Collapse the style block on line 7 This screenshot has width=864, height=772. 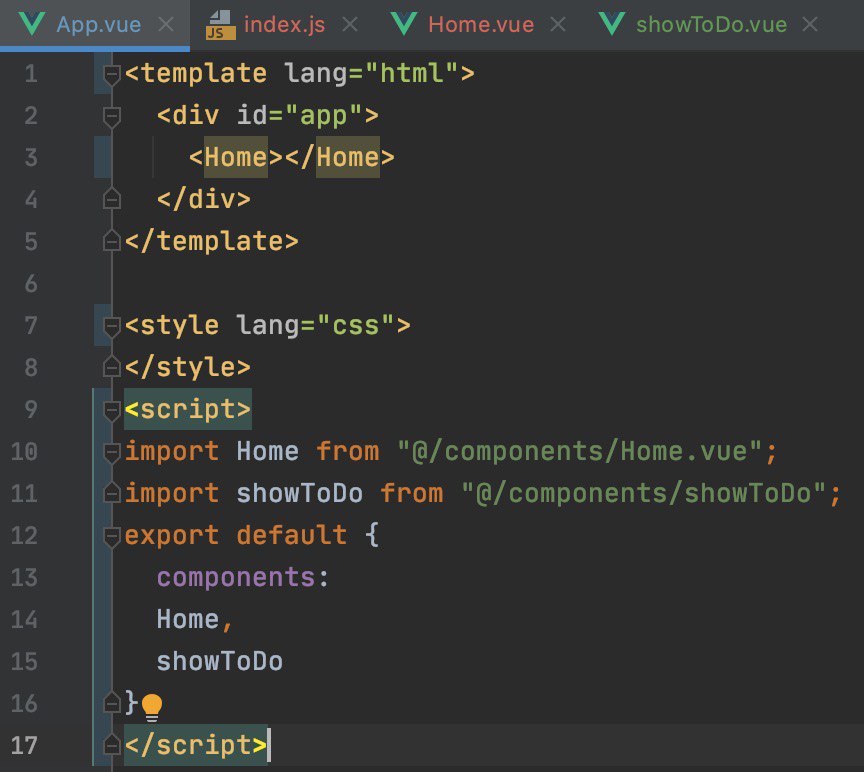pos(112,326)
